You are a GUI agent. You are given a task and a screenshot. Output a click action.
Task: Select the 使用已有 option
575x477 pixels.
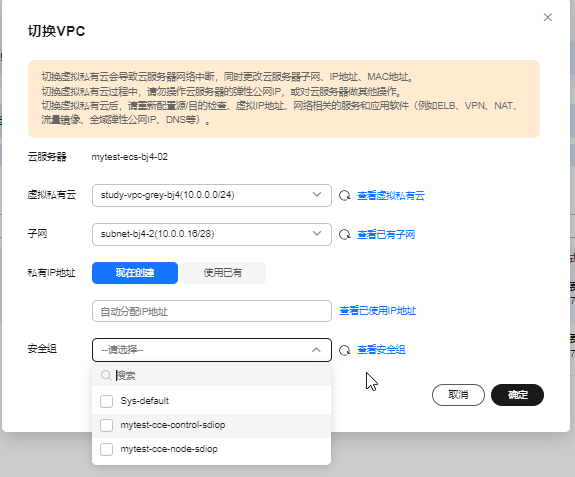223,273
